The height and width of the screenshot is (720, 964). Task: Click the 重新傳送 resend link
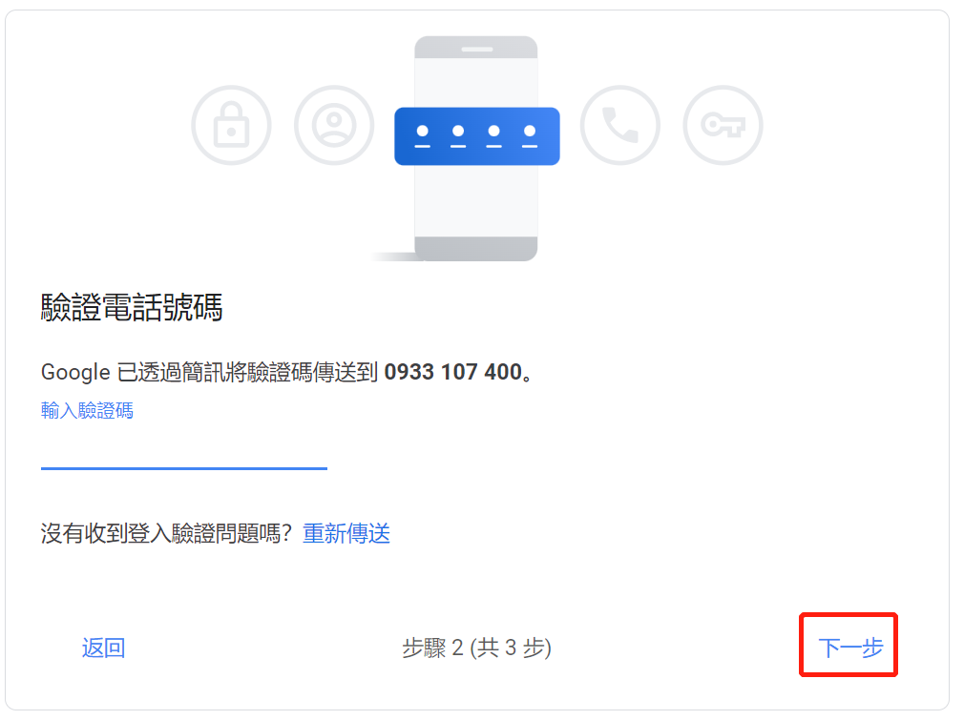346,533
